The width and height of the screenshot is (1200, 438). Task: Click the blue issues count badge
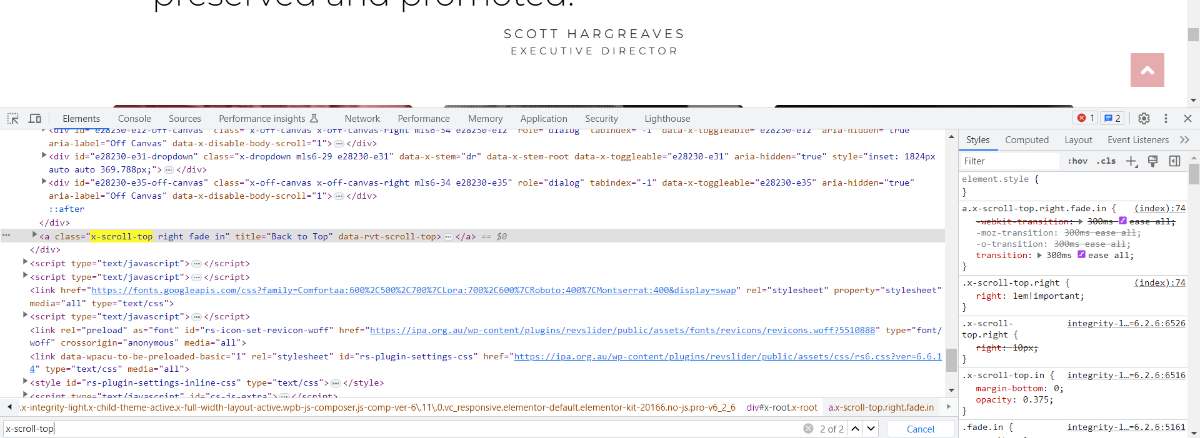1112,118
